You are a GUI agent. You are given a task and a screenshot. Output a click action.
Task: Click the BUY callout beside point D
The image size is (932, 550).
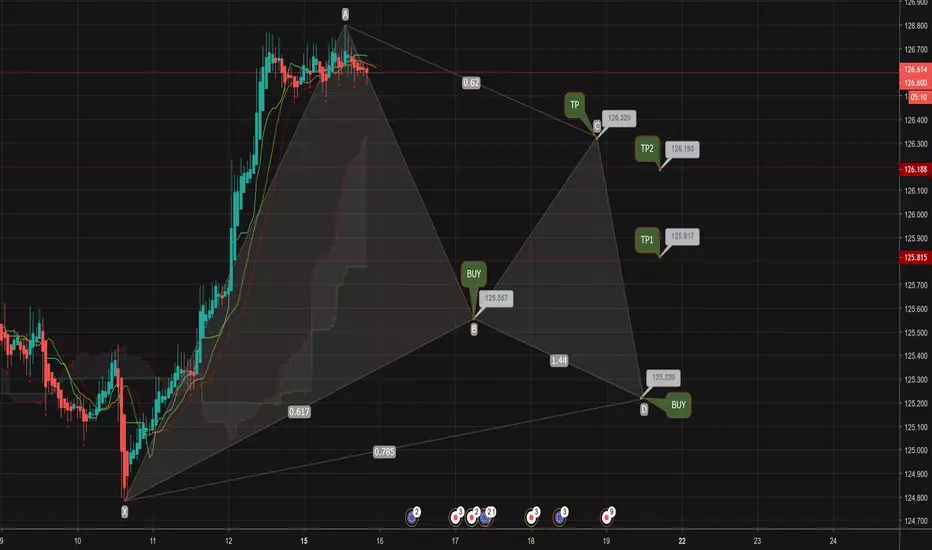coord(678,405)
